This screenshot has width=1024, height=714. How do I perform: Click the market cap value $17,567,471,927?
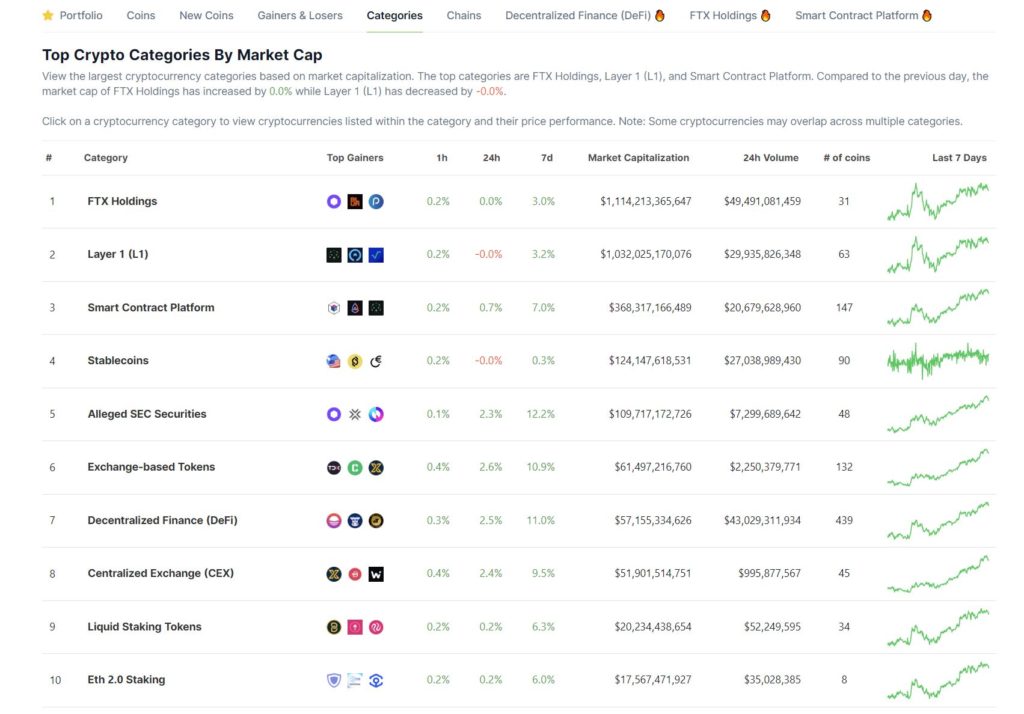(652, 680)
